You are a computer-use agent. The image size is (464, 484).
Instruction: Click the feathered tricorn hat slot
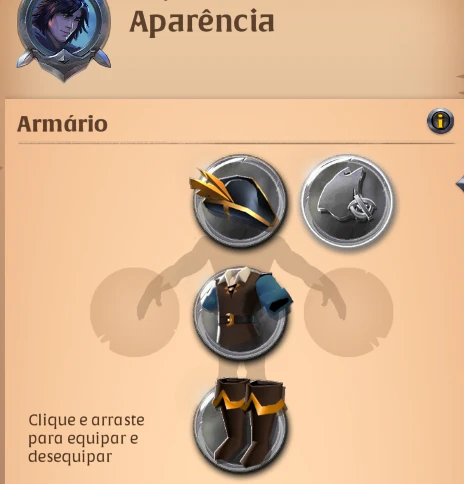pos(239,201)
